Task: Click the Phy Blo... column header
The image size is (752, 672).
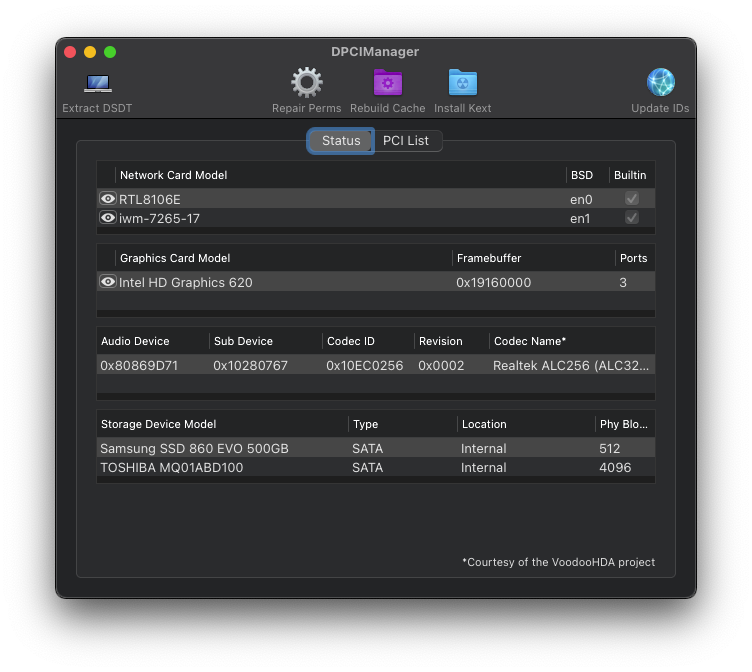Action: click(x=625, y=424)
